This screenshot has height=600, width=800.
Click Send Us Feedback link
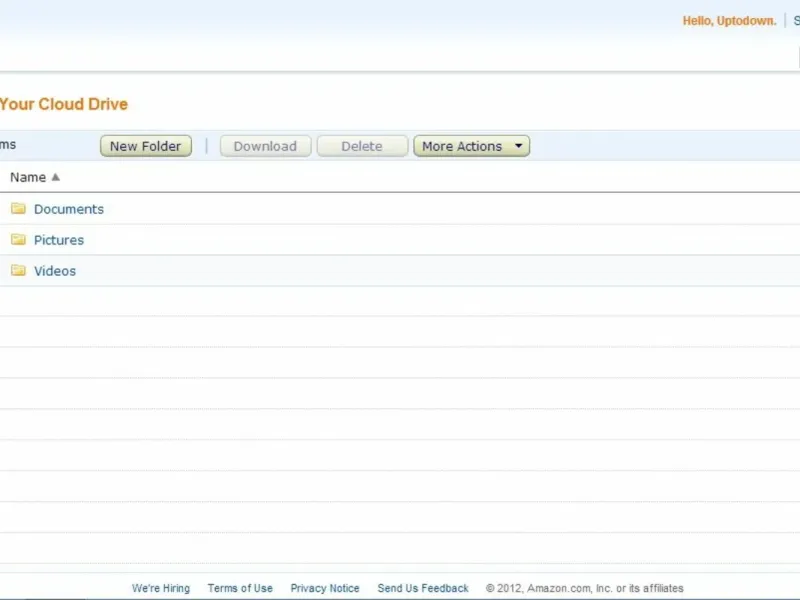(x=423, y=588)
